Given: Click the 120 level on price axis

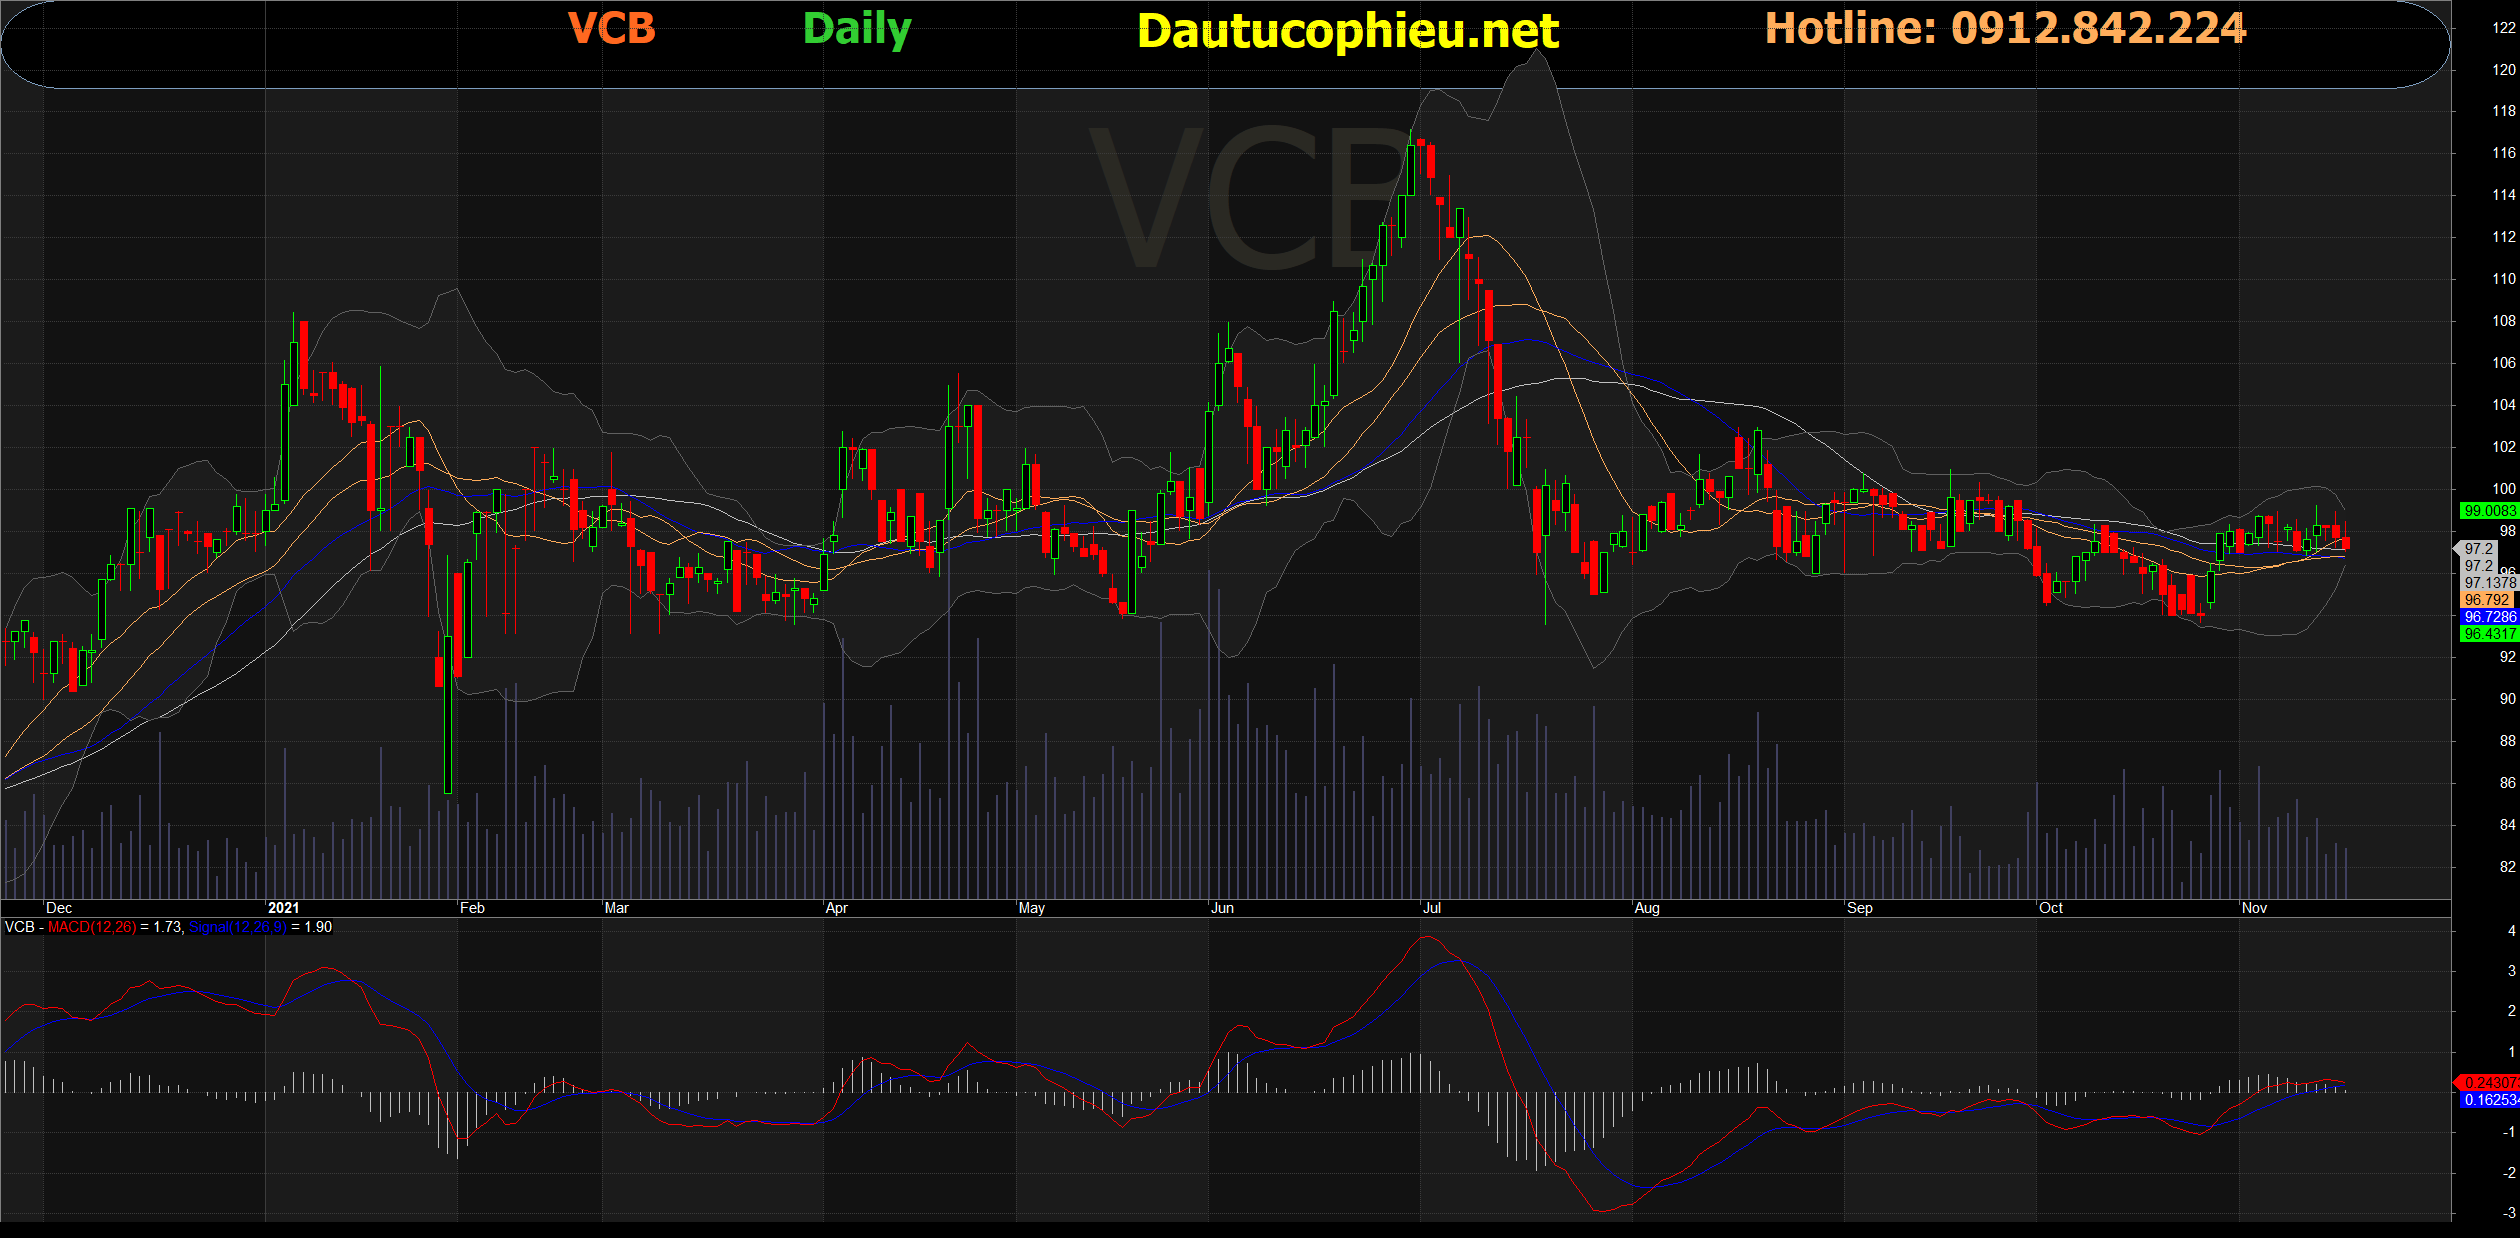Looking at the screenshot, I should click(x=2503, y=70).
